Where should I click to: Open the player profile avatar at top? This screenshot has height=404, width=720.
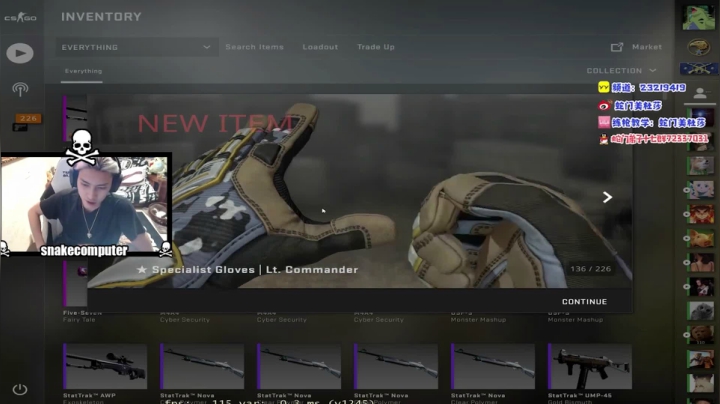pos(698,18)
